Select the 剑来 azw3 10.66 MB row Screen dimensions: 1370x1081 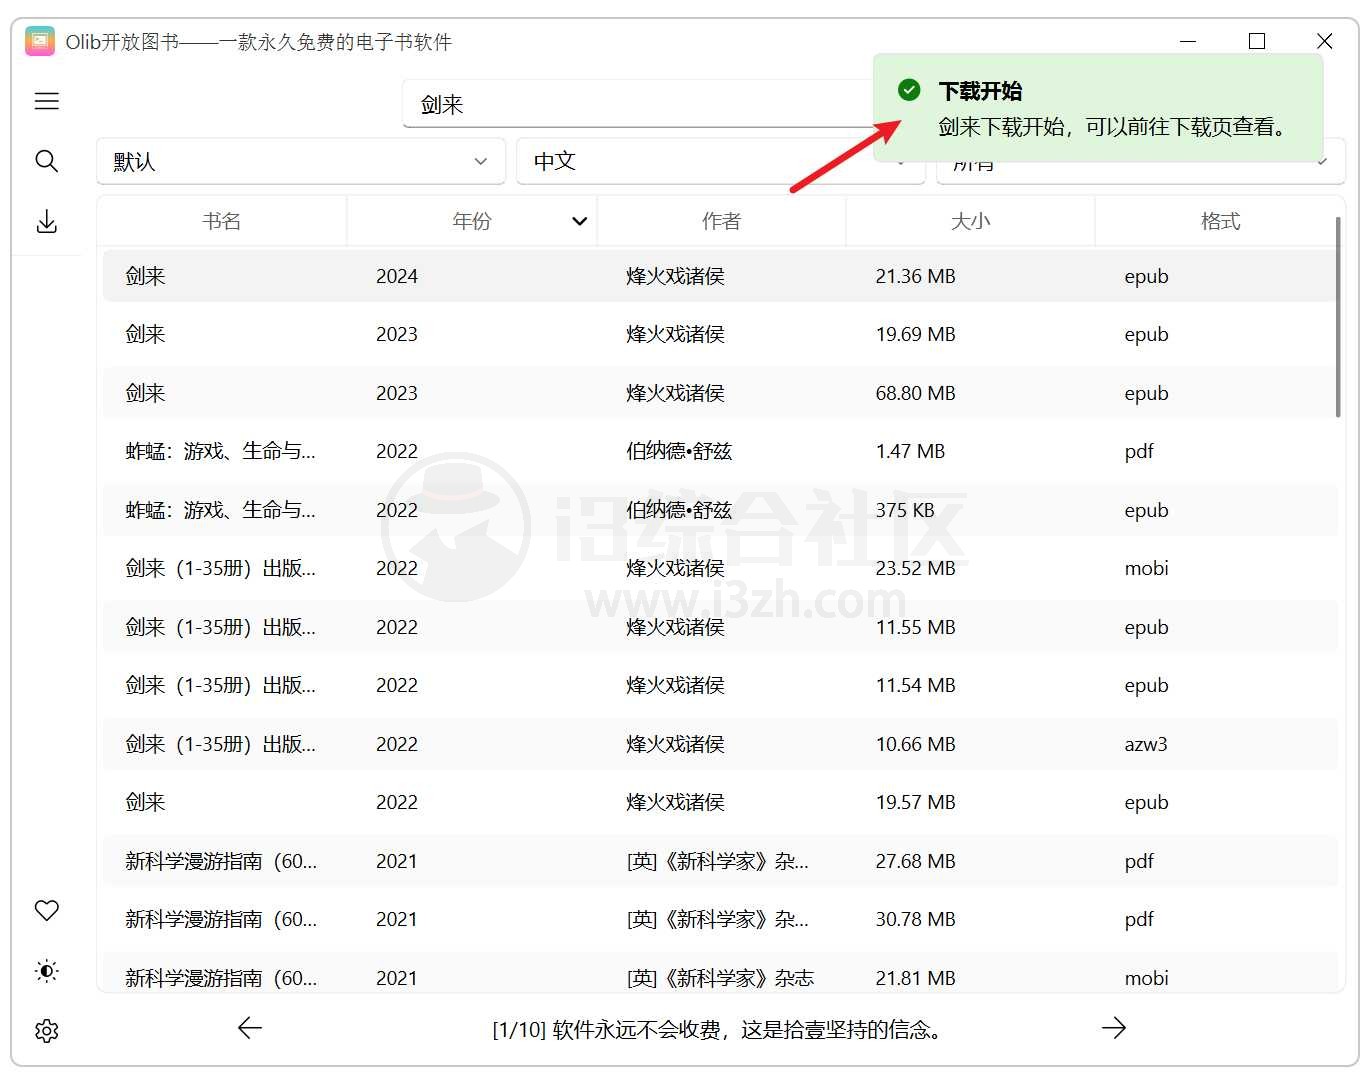(718, 744)
